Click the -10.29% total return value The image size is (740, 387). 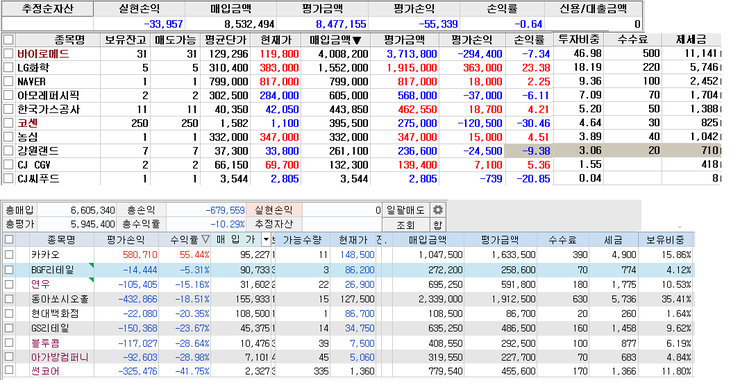point(227,224)
